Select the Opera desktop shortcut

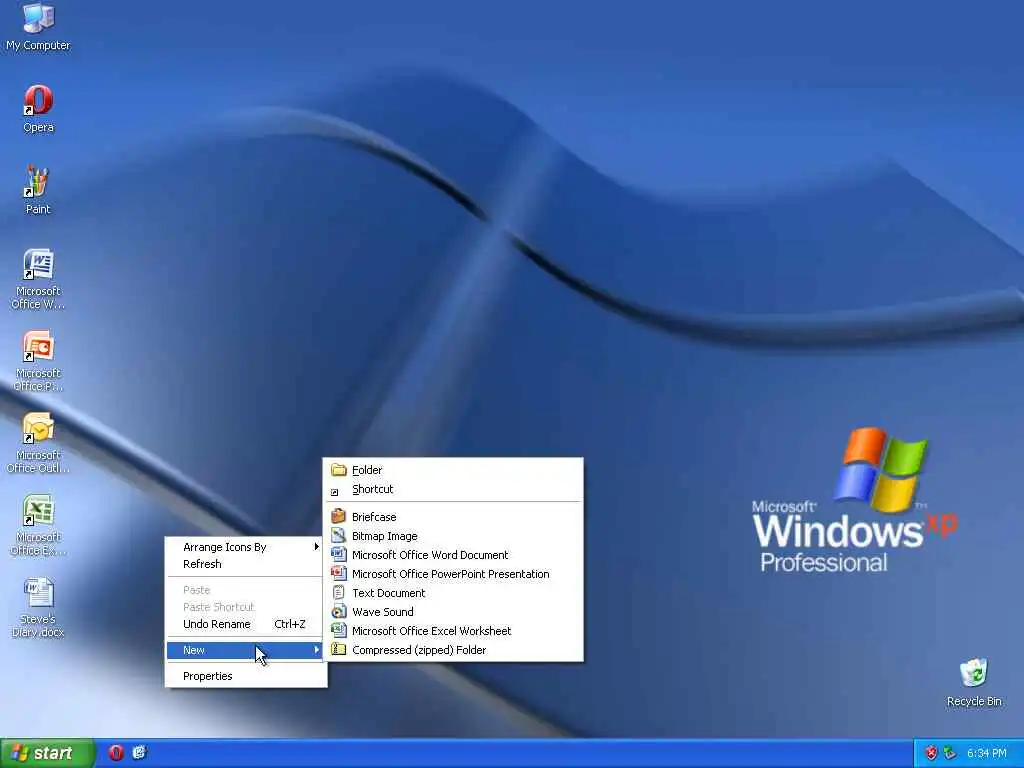[x=38, y=108]
